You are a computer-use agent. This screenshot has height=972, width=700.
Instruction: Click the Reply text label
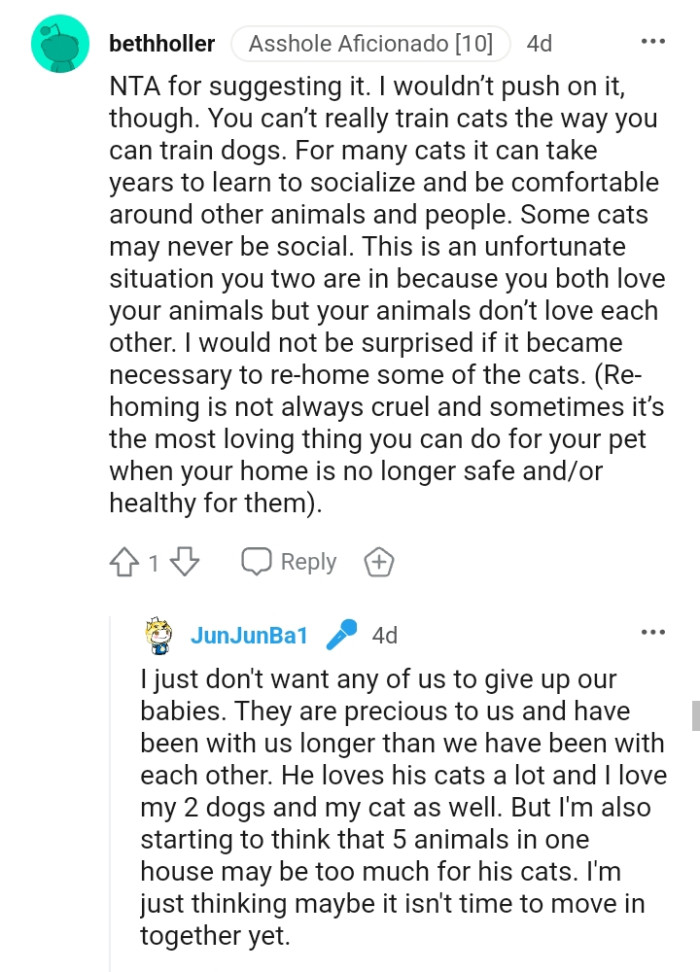point(308,562)
